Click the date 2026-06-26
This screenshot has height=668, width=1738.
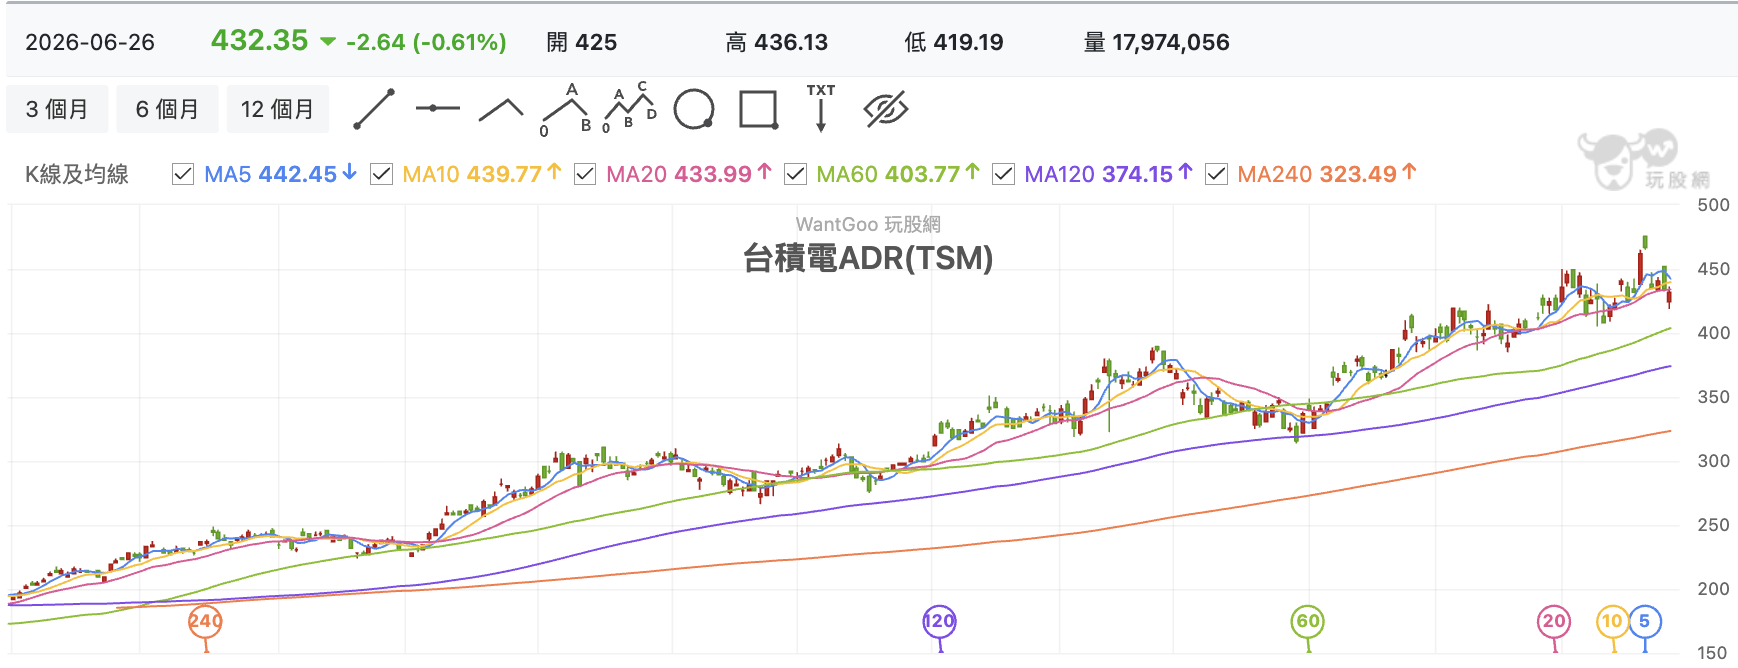point(90,42)
